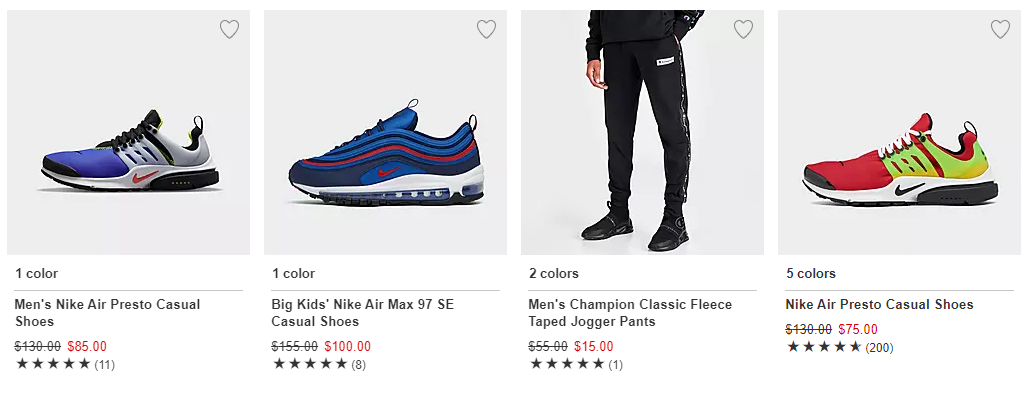Select the $15.00 sale price
The height and width of the screenshot is (398, 1029).
coord(594,346)
